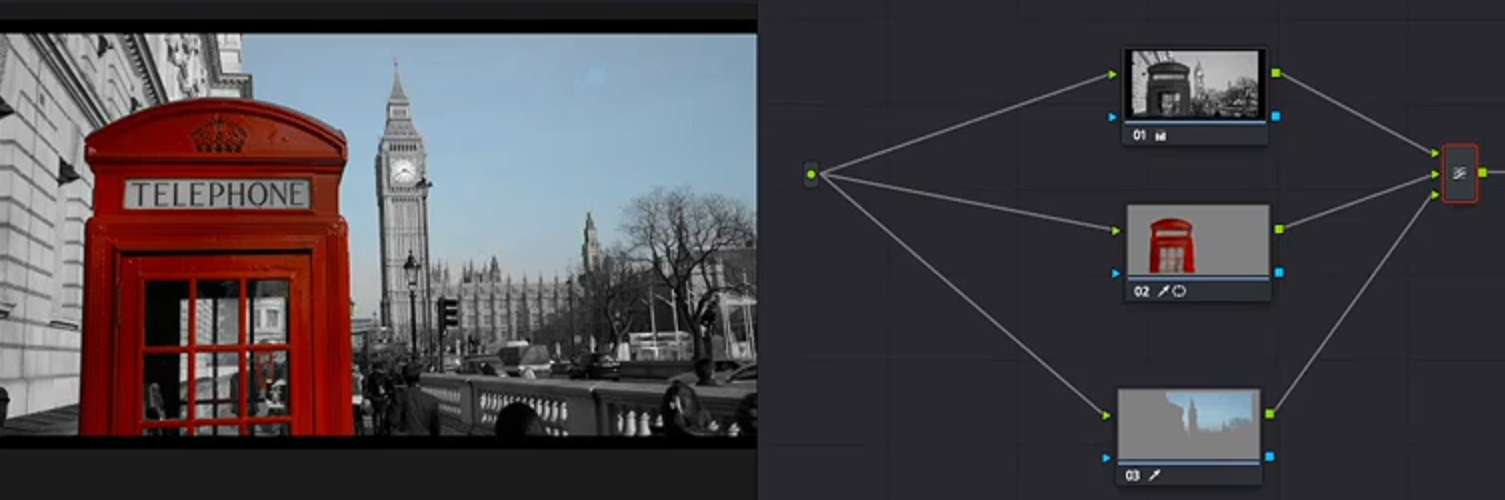The width and height of the screenshot is (1505, 500).
Task: Click the Parallel Mixer green output square
Action: tap(1482, 172)
